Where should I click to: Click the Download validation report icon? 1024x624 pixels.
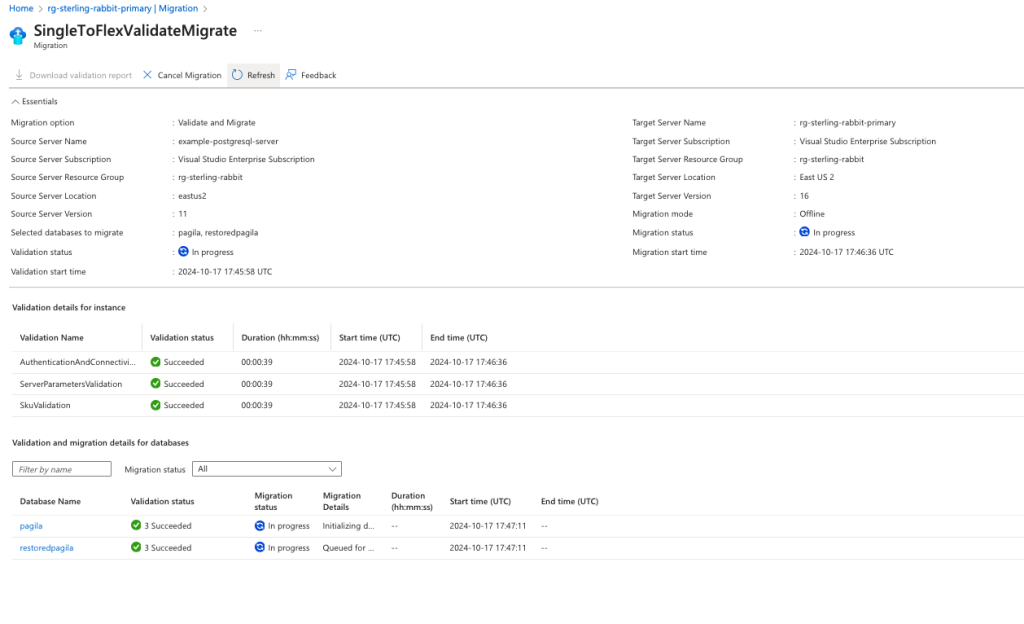tap(19, 75)
